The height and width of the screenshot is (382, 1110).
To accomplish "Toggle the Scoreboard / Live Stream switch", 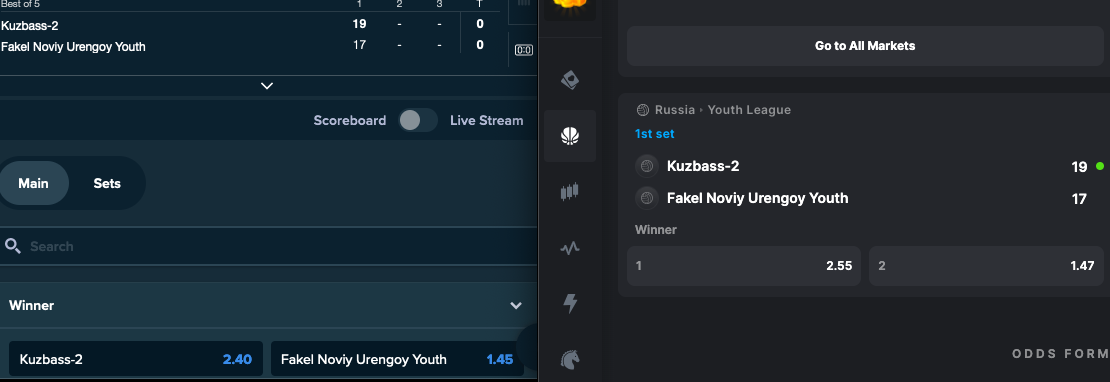I will point(418,120).
